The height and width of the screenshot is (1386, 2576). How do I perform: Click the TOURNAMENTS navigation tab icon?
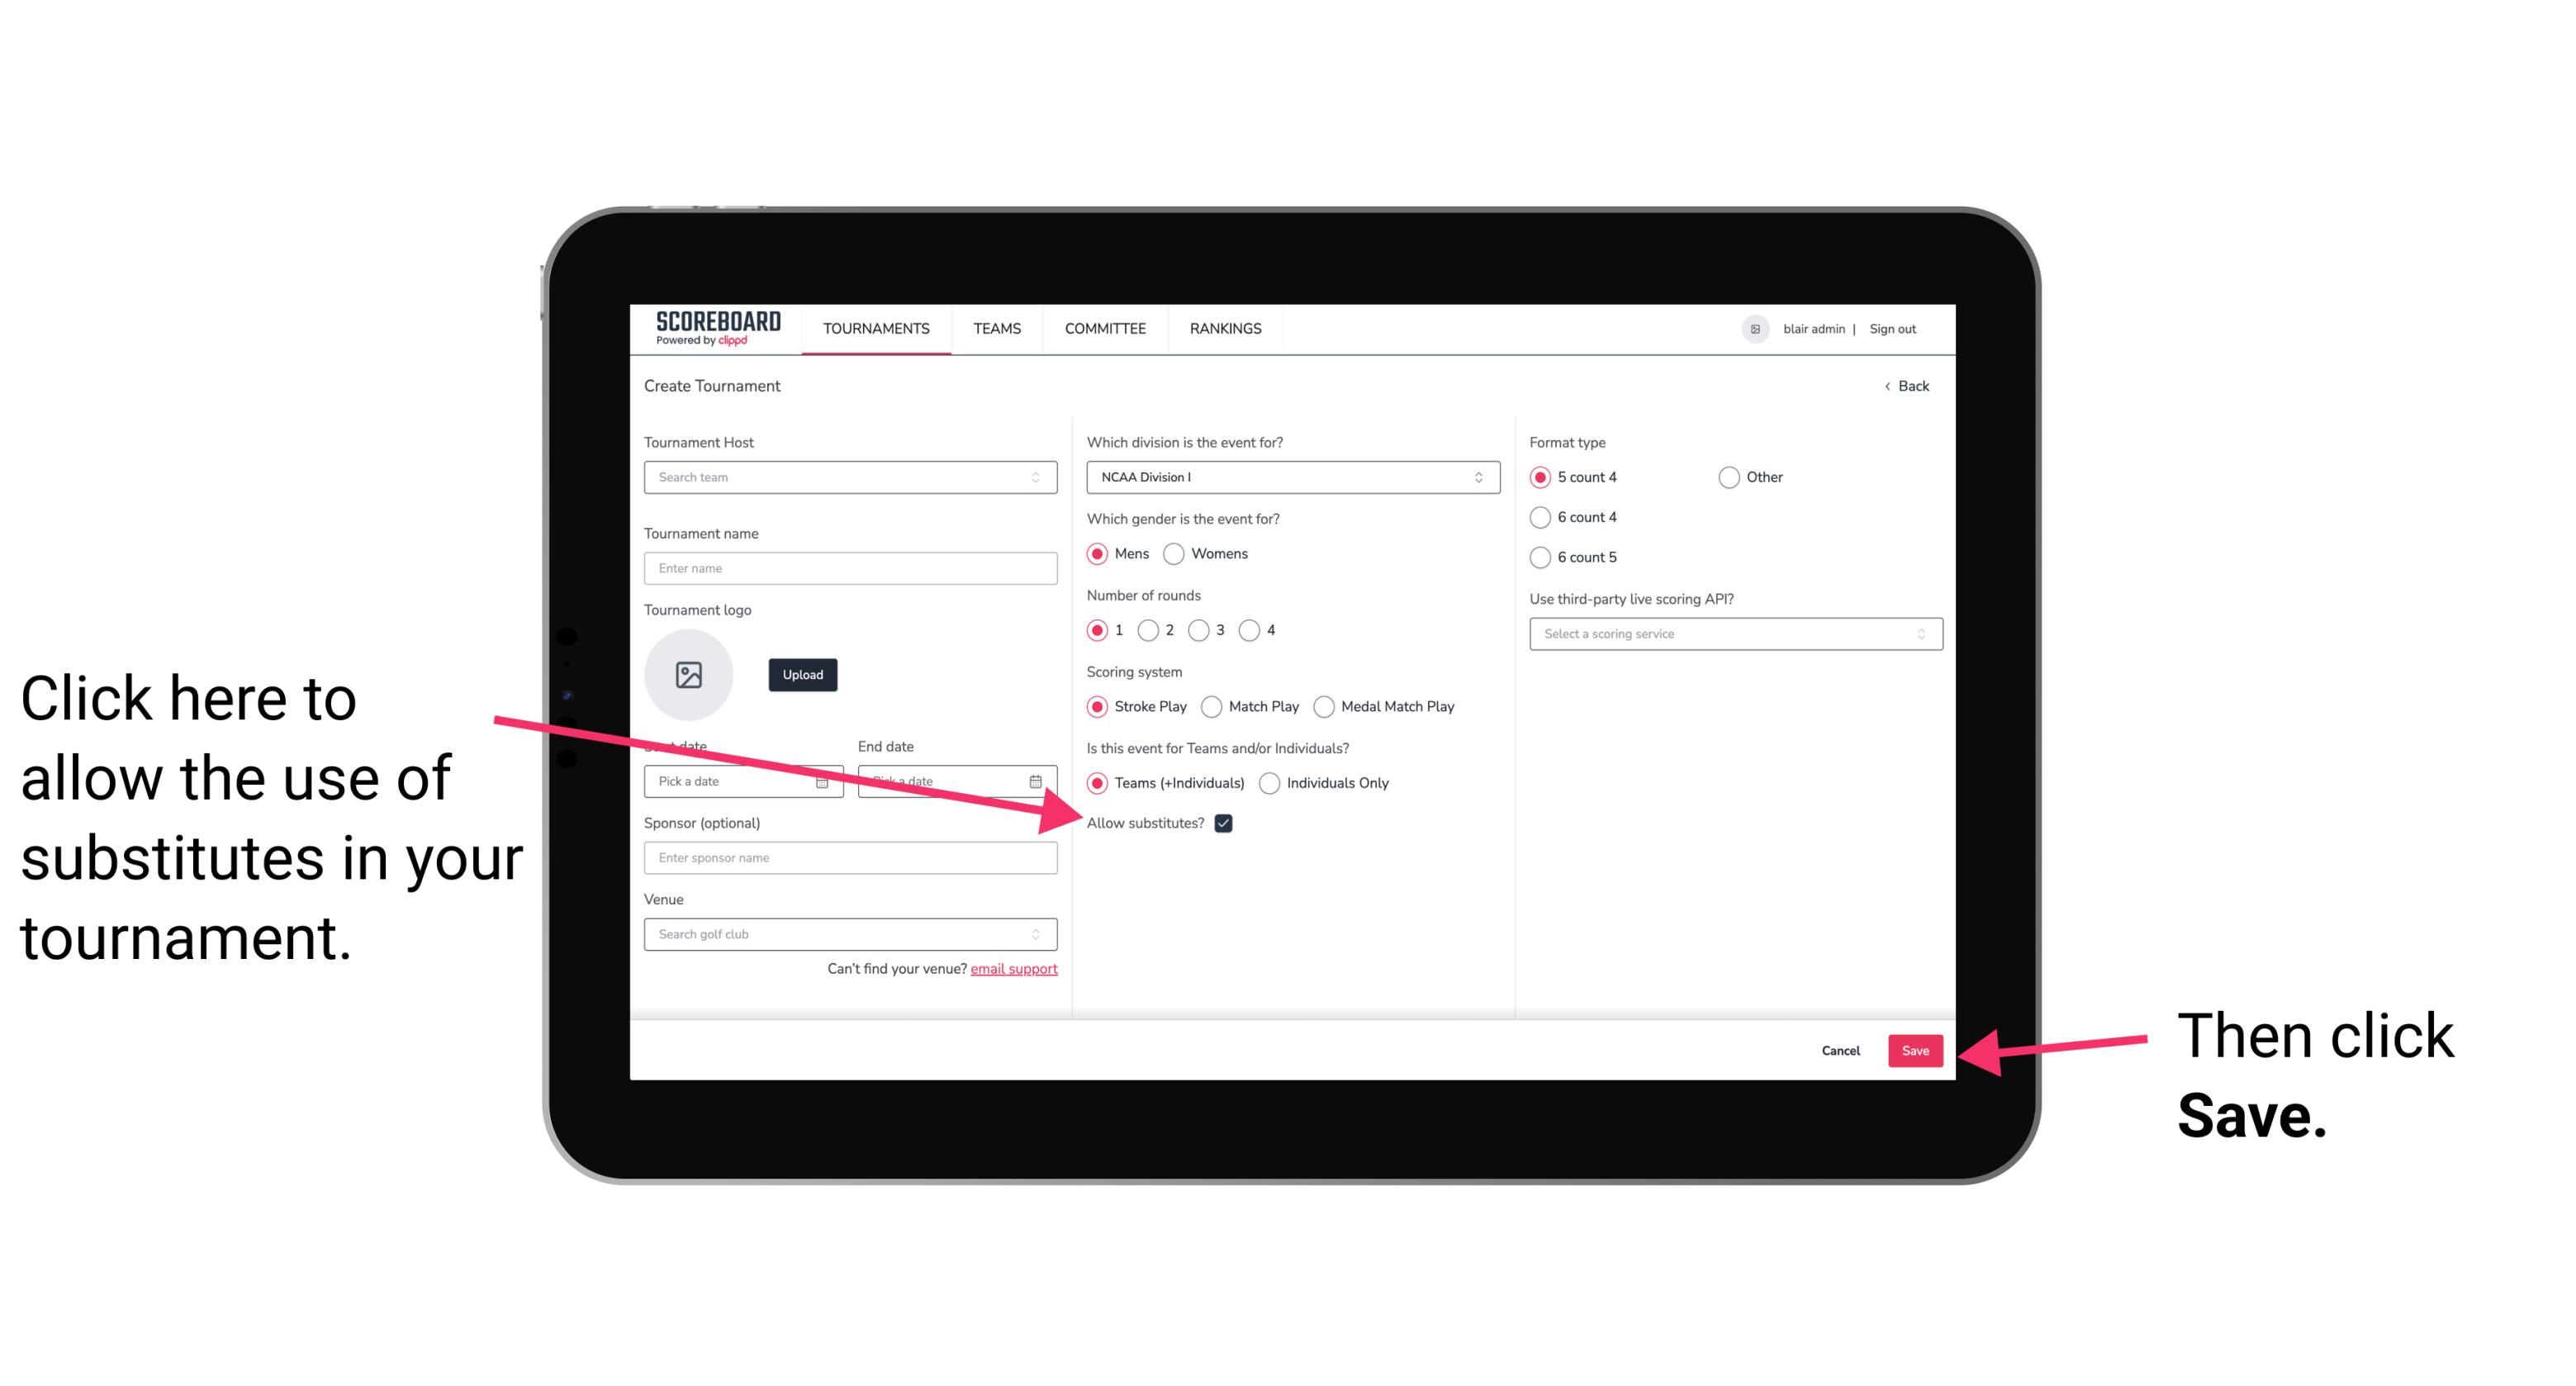click(877, 330)
